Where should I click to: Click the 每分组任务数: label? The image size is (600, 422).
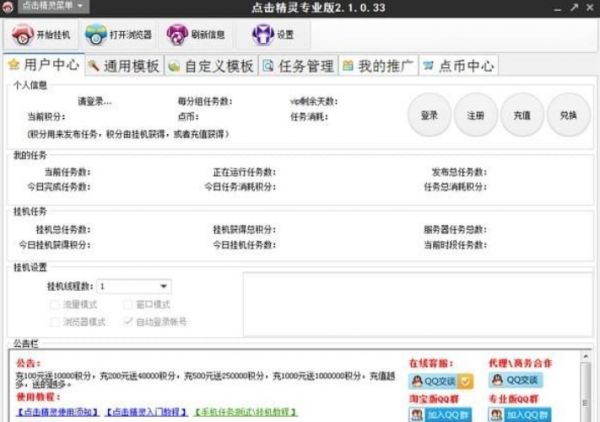[x=205, y=101]
